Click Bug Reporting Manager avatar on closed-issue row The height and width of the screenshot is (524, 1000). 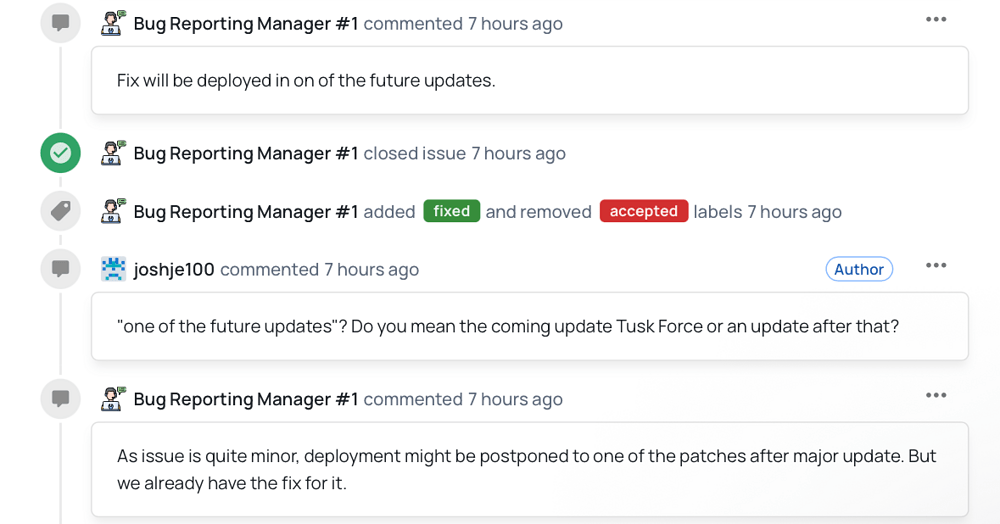tap(114, 153)
